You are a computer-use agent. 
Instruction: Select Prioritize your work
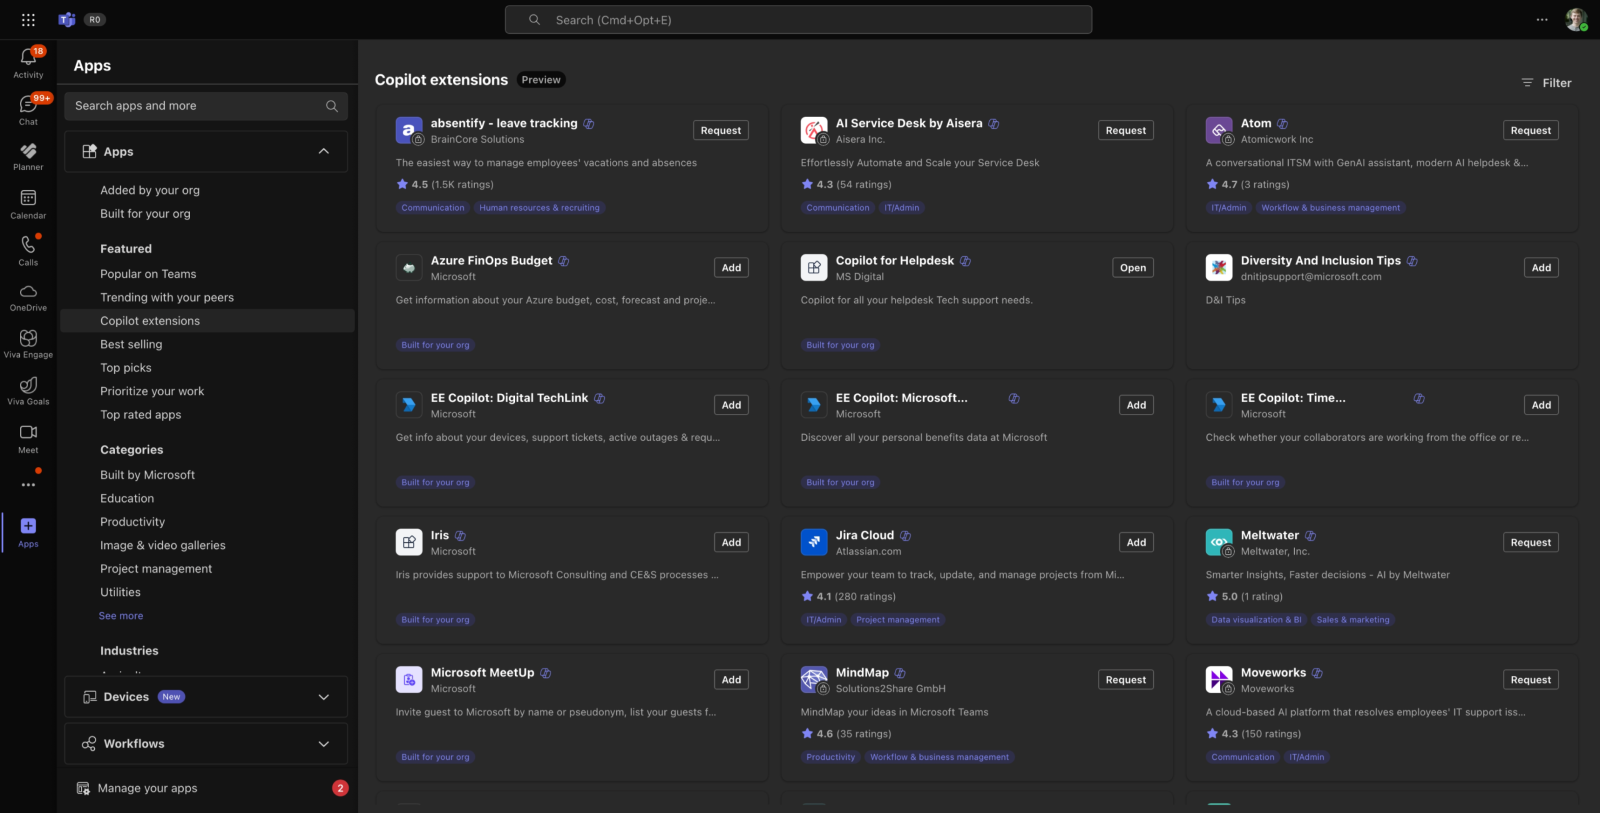[152, 391]
